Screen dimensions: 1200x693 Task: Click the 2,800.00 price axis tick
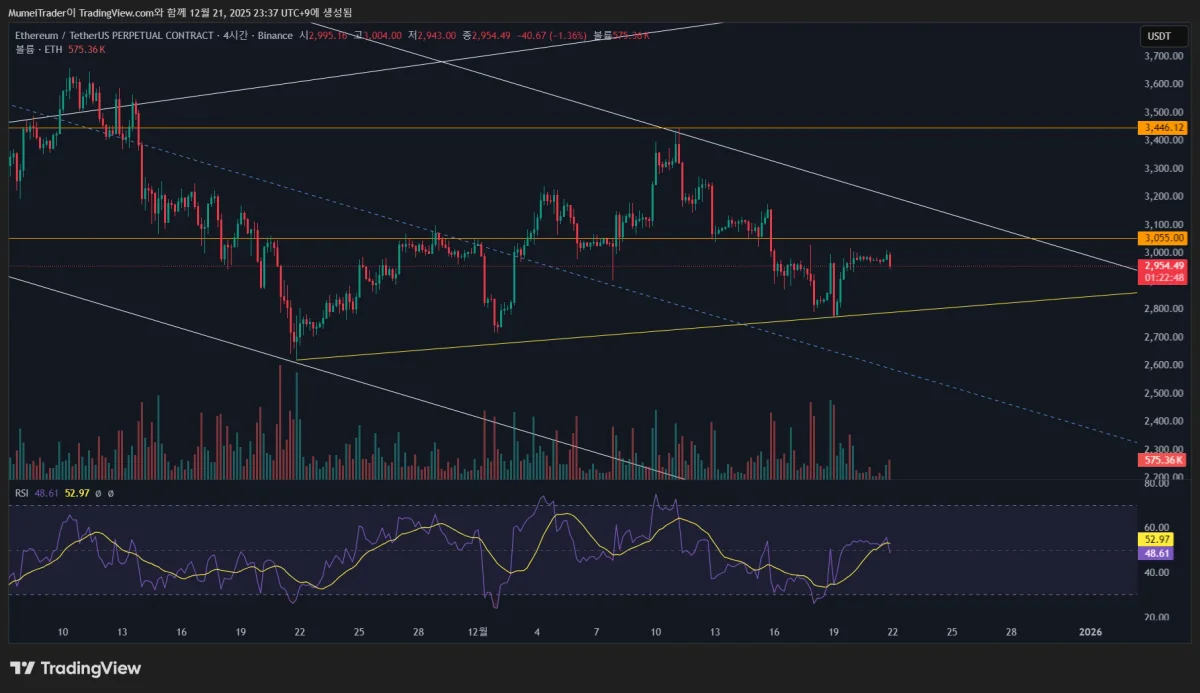click(x=1163, y=309)
